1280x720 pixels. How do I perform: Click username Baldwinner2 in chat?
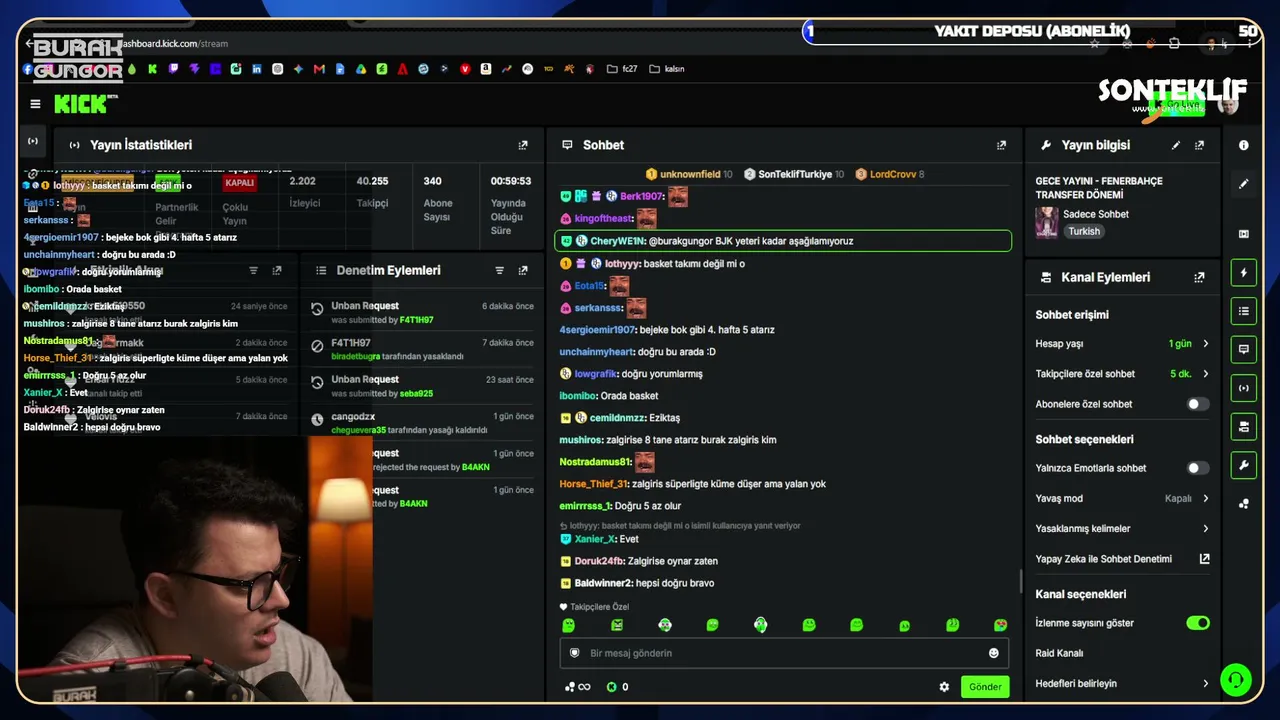pos(603,583)
